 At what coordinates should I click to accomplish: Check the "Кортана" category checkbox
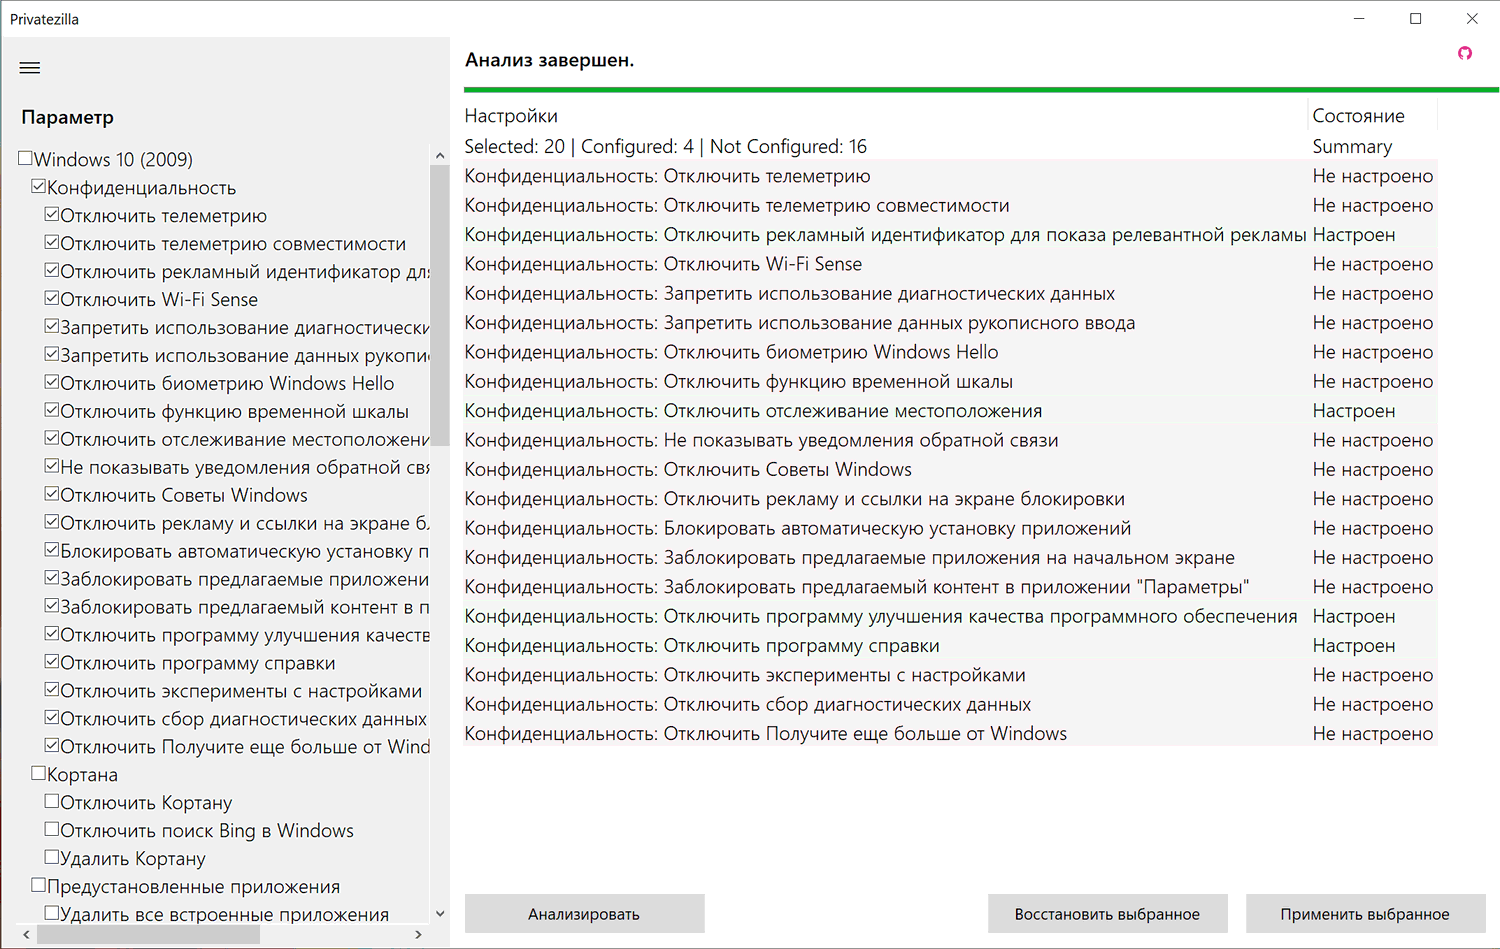[38, 772]
